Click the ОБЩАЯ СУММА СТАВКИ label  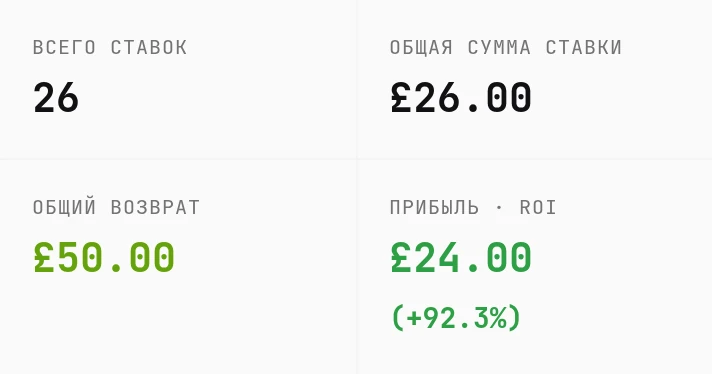pos(505,48)
